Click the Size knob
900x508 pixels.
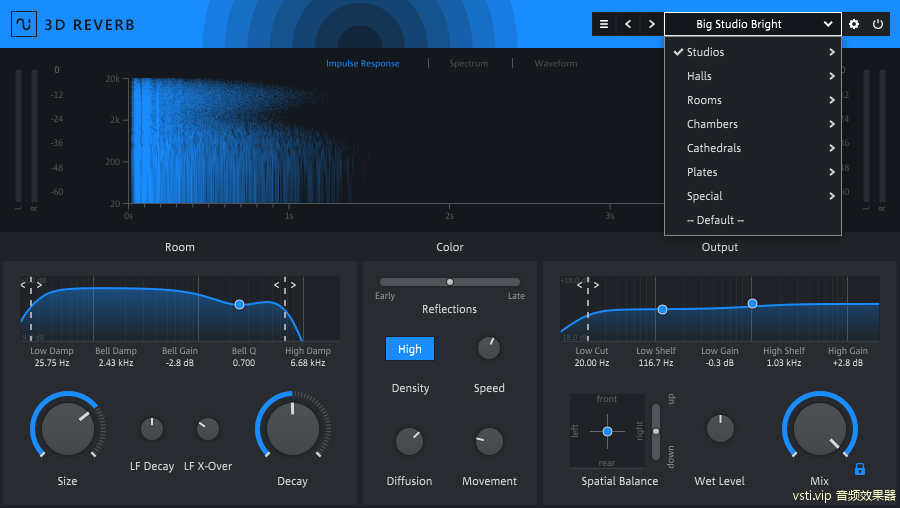click(68, 429)
